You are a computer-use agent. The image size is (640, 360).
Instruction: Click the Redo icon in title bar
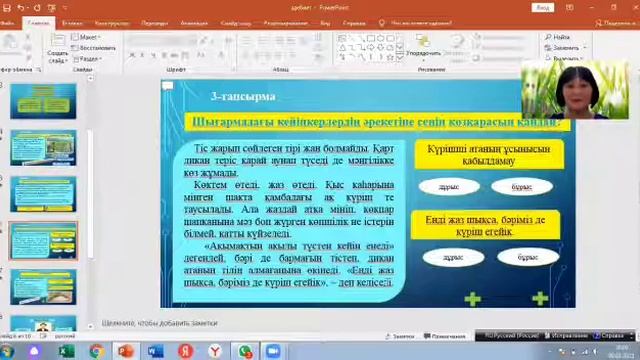tap(37, 7)
